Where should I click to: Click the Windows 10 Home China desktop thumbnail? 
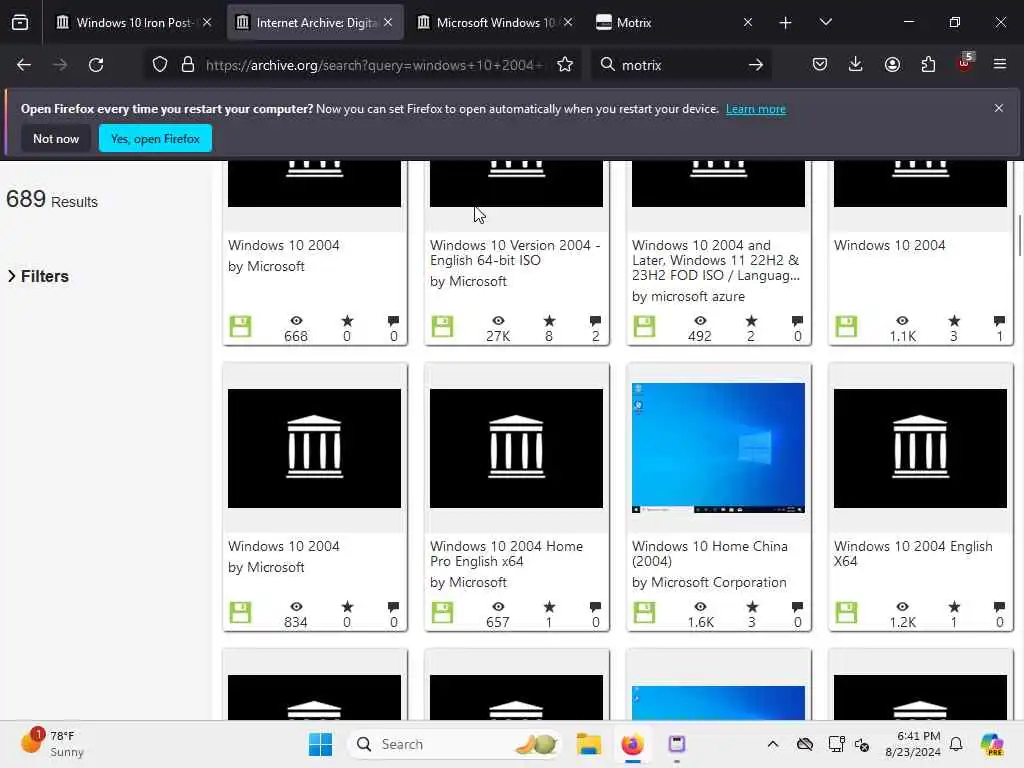pyautogui.click(x=718, y=448)
